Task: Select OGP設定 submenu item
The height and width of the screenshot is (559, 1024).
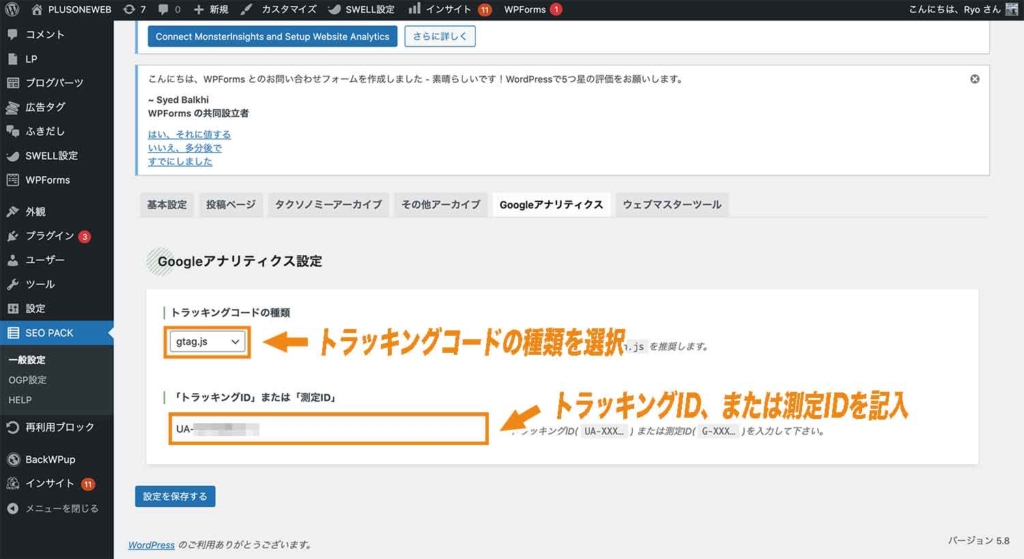Action: (27, 380)
